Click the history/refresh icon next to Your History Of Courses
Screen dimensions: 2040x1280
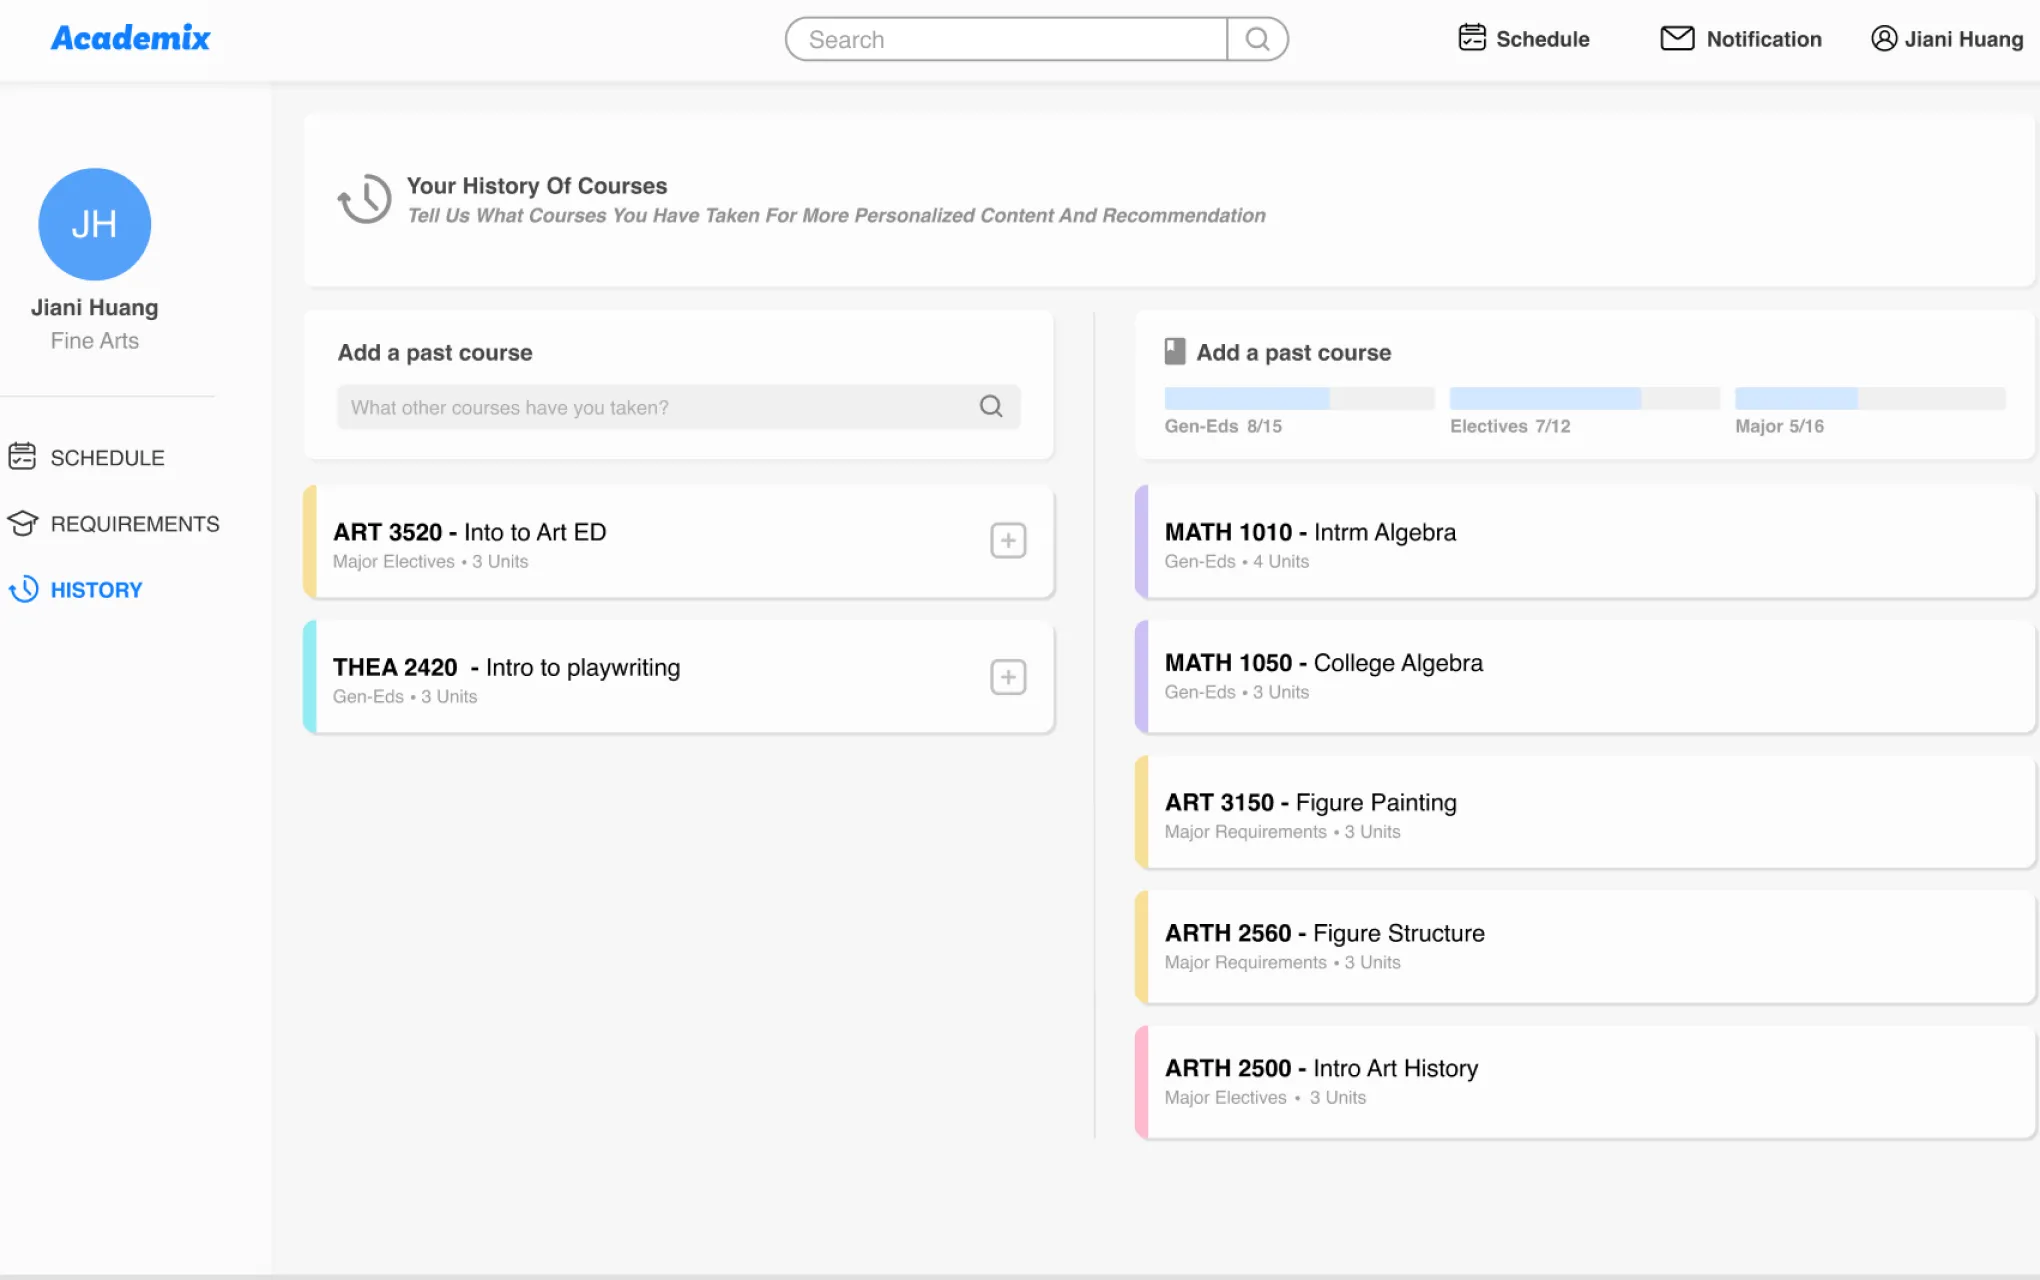[363, 198]
